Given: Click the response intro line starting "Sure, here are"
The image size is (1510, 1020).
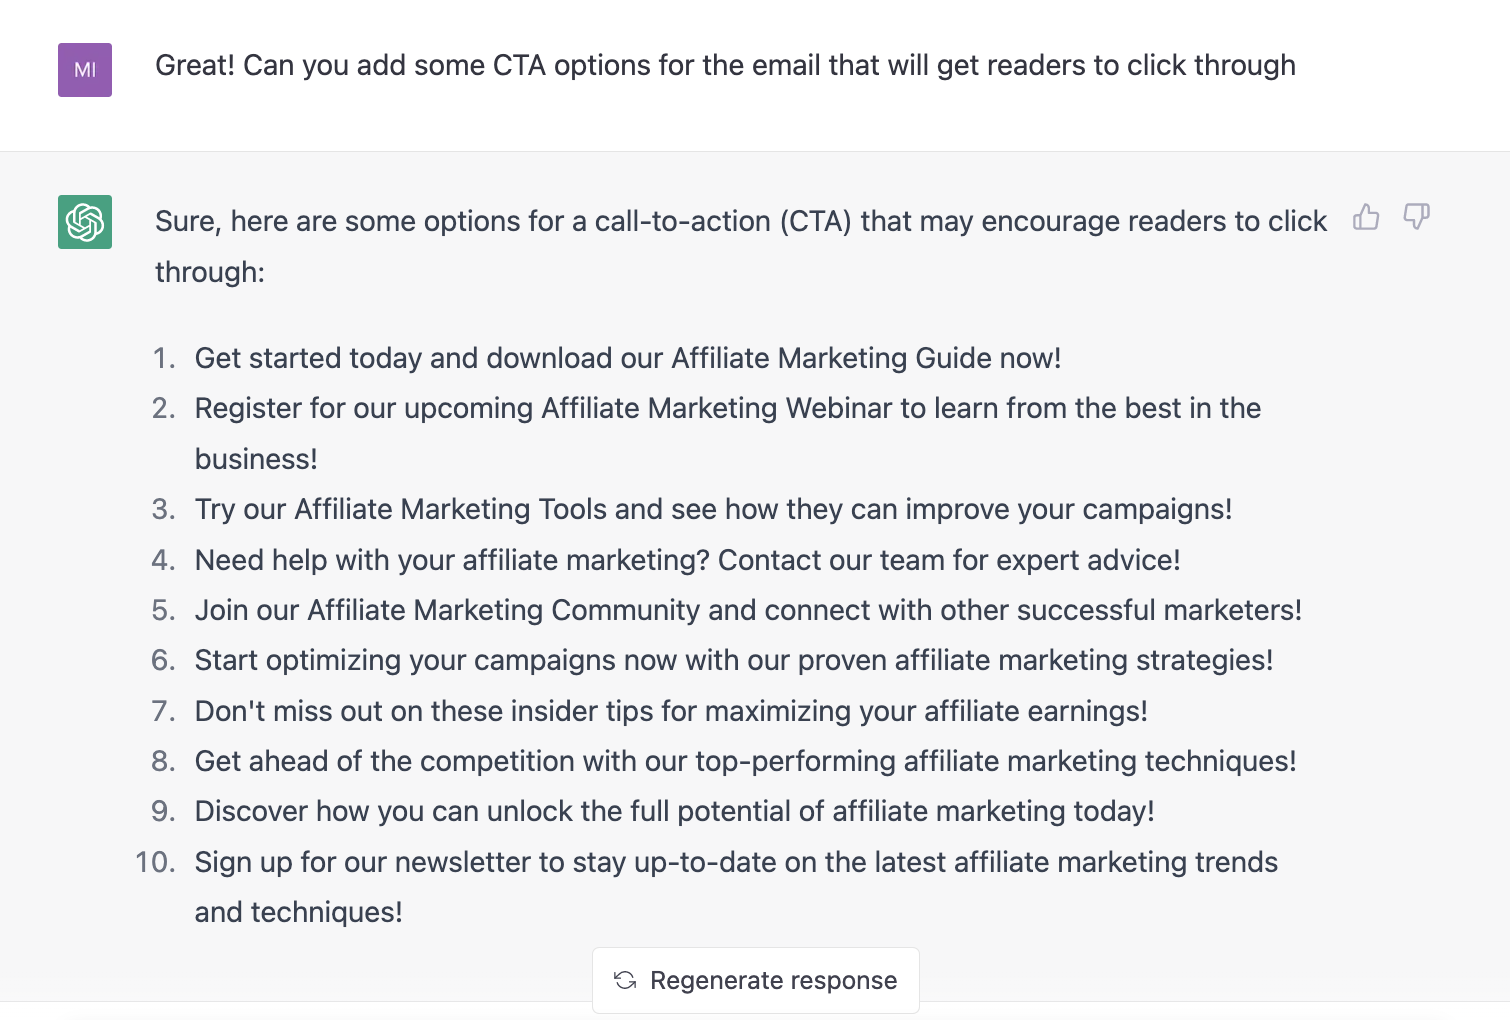Looking at the screenshot, I should tap(740, 221).
